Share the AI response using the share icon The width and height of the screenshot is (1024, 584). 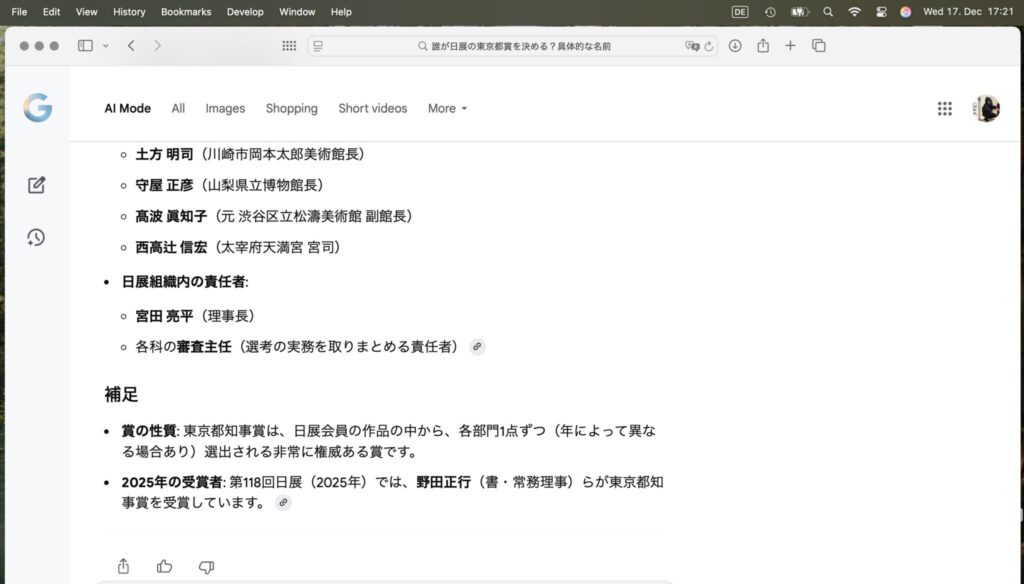pos(123,566)
